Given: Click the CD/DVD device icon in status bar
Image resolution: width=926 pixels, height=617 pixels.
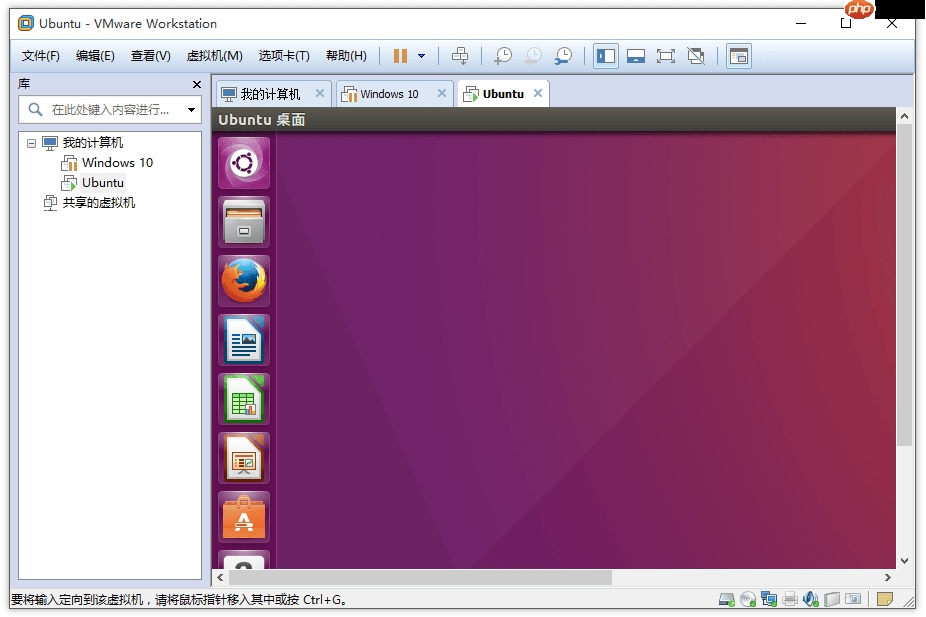Looking at the screenshot, I should point(748,599).
